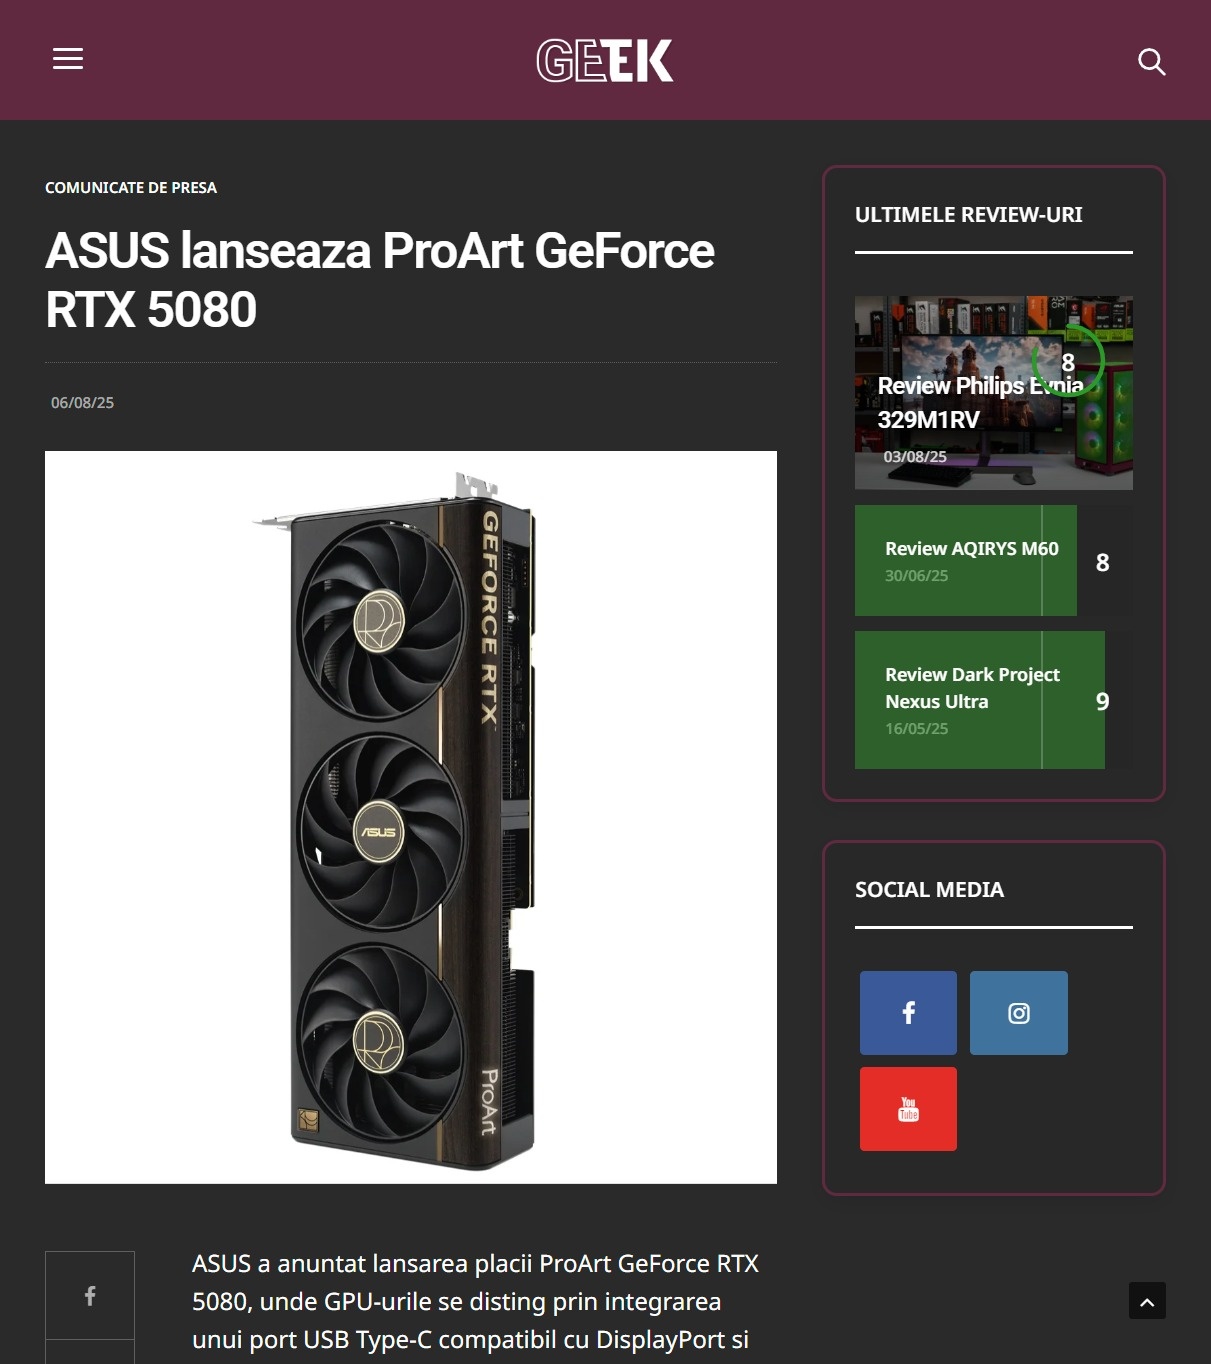This screenshot has width=1211, height=1364.
Task: Click the GEEK site logo
Action: pyautogui.click(x=605, y=60)
